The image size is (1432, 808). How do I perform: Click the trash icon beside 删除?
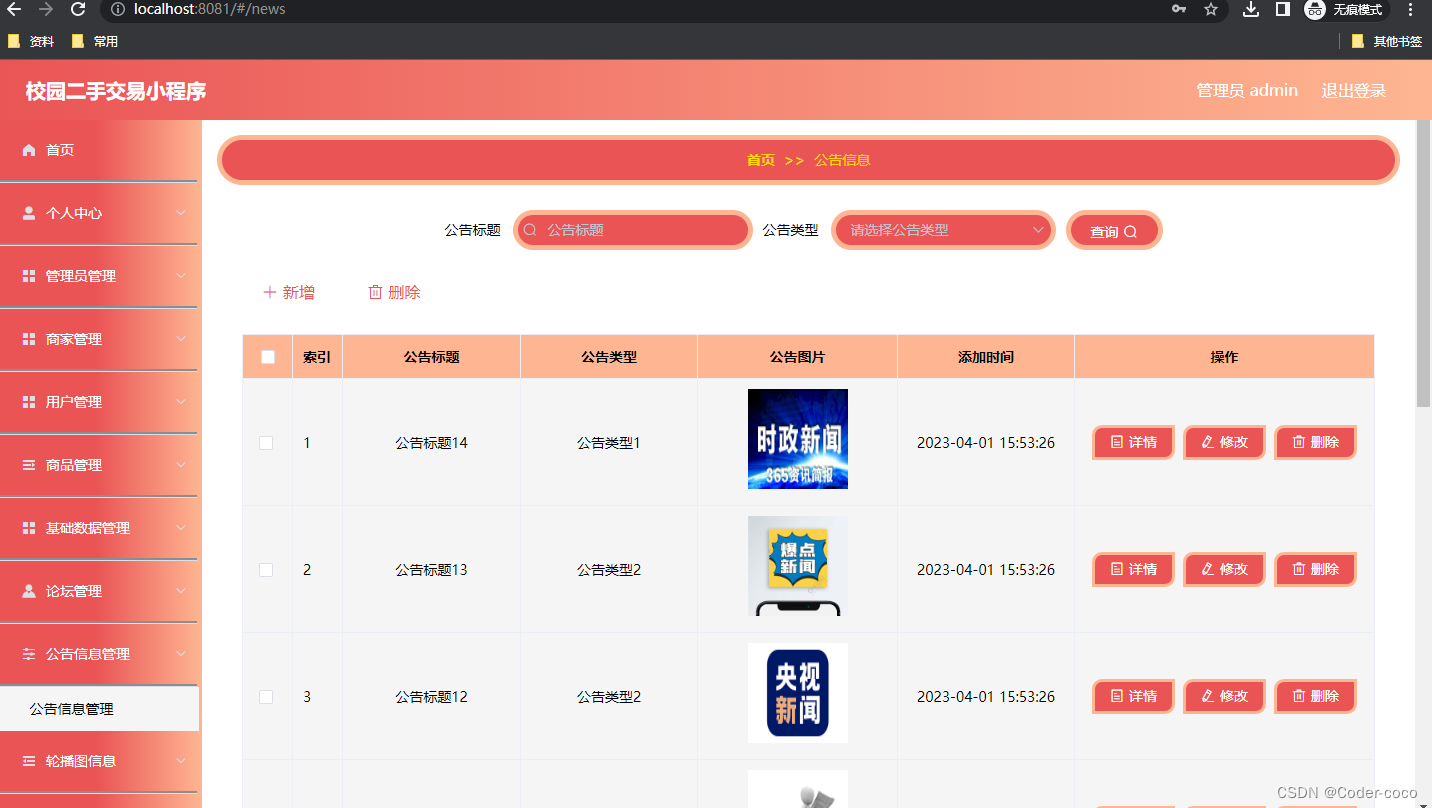(x=375, y=292)
